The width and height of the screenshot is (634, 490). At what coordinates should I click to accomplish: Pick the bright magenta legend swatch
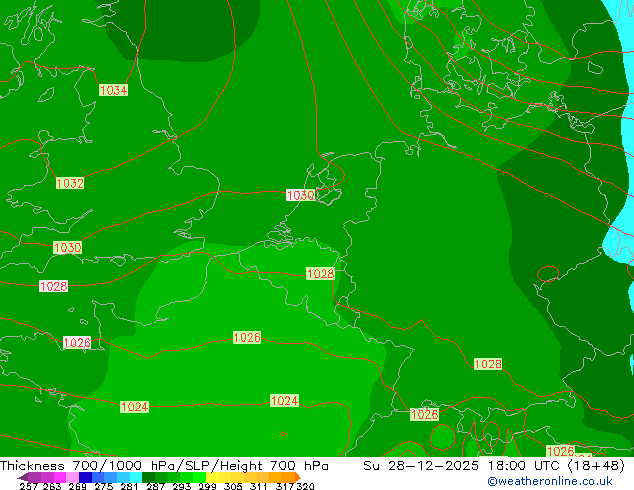(x=60, y=477)
